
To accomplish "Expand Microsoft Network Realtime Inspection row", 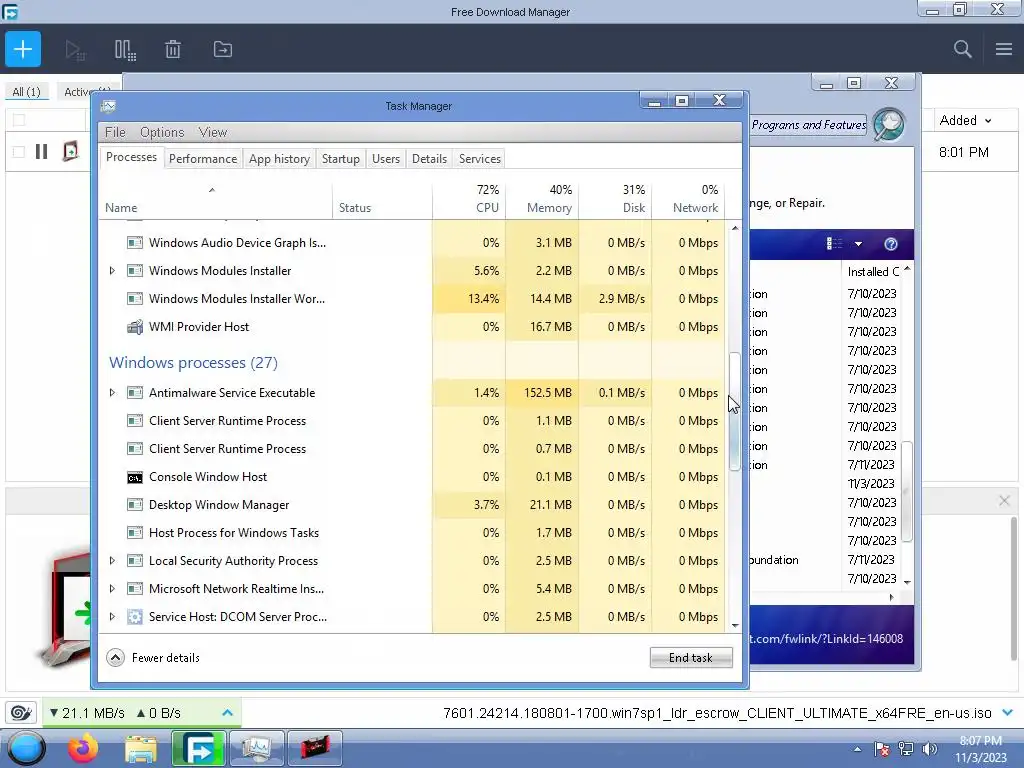I will point(112,588).
